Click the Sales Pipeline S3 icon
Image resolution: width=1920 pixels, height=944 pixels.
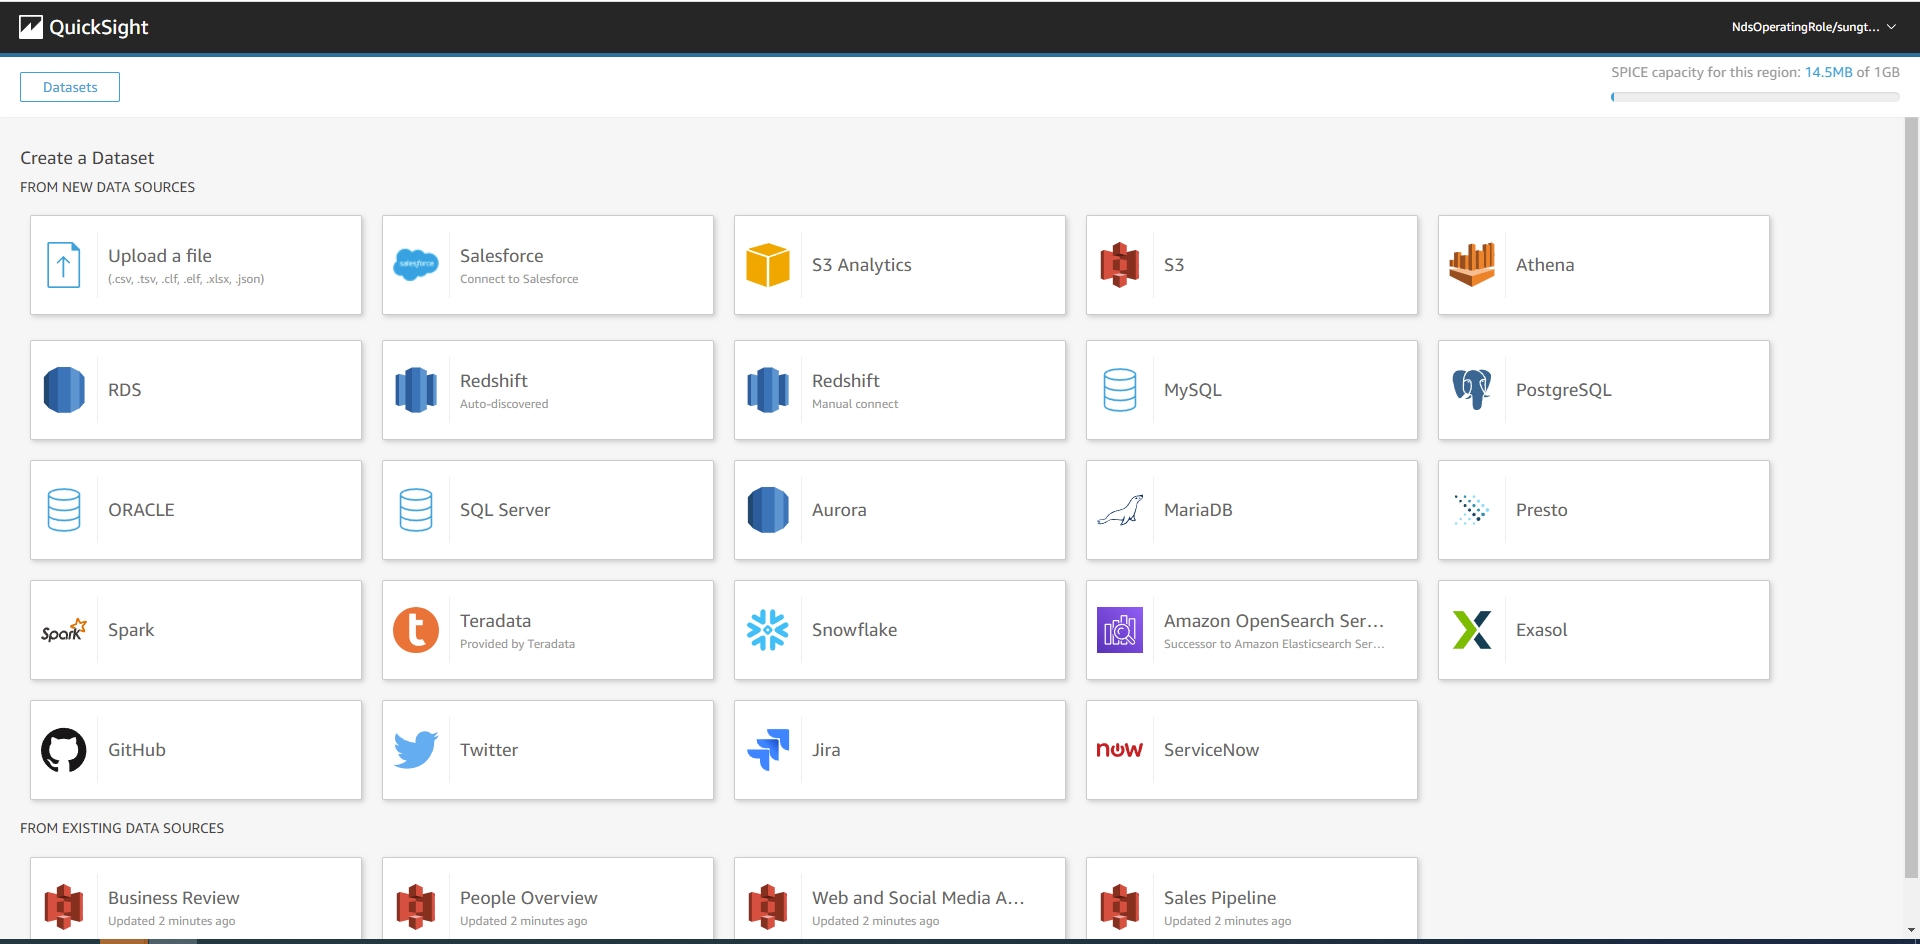point(1120,907)
